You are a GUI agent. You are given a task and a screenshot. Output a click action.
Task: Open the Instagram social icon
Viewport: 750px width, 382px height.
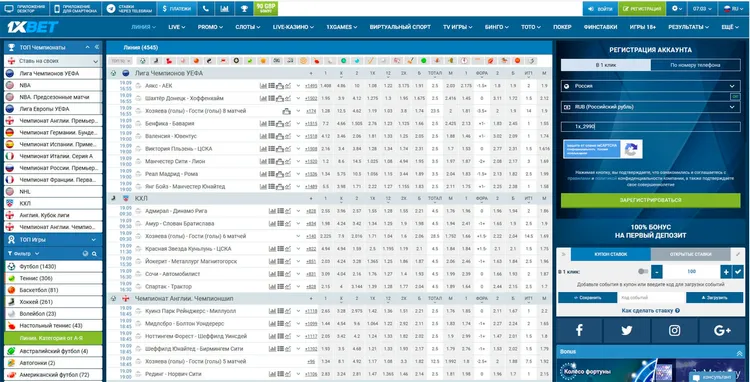pos(674,330)
